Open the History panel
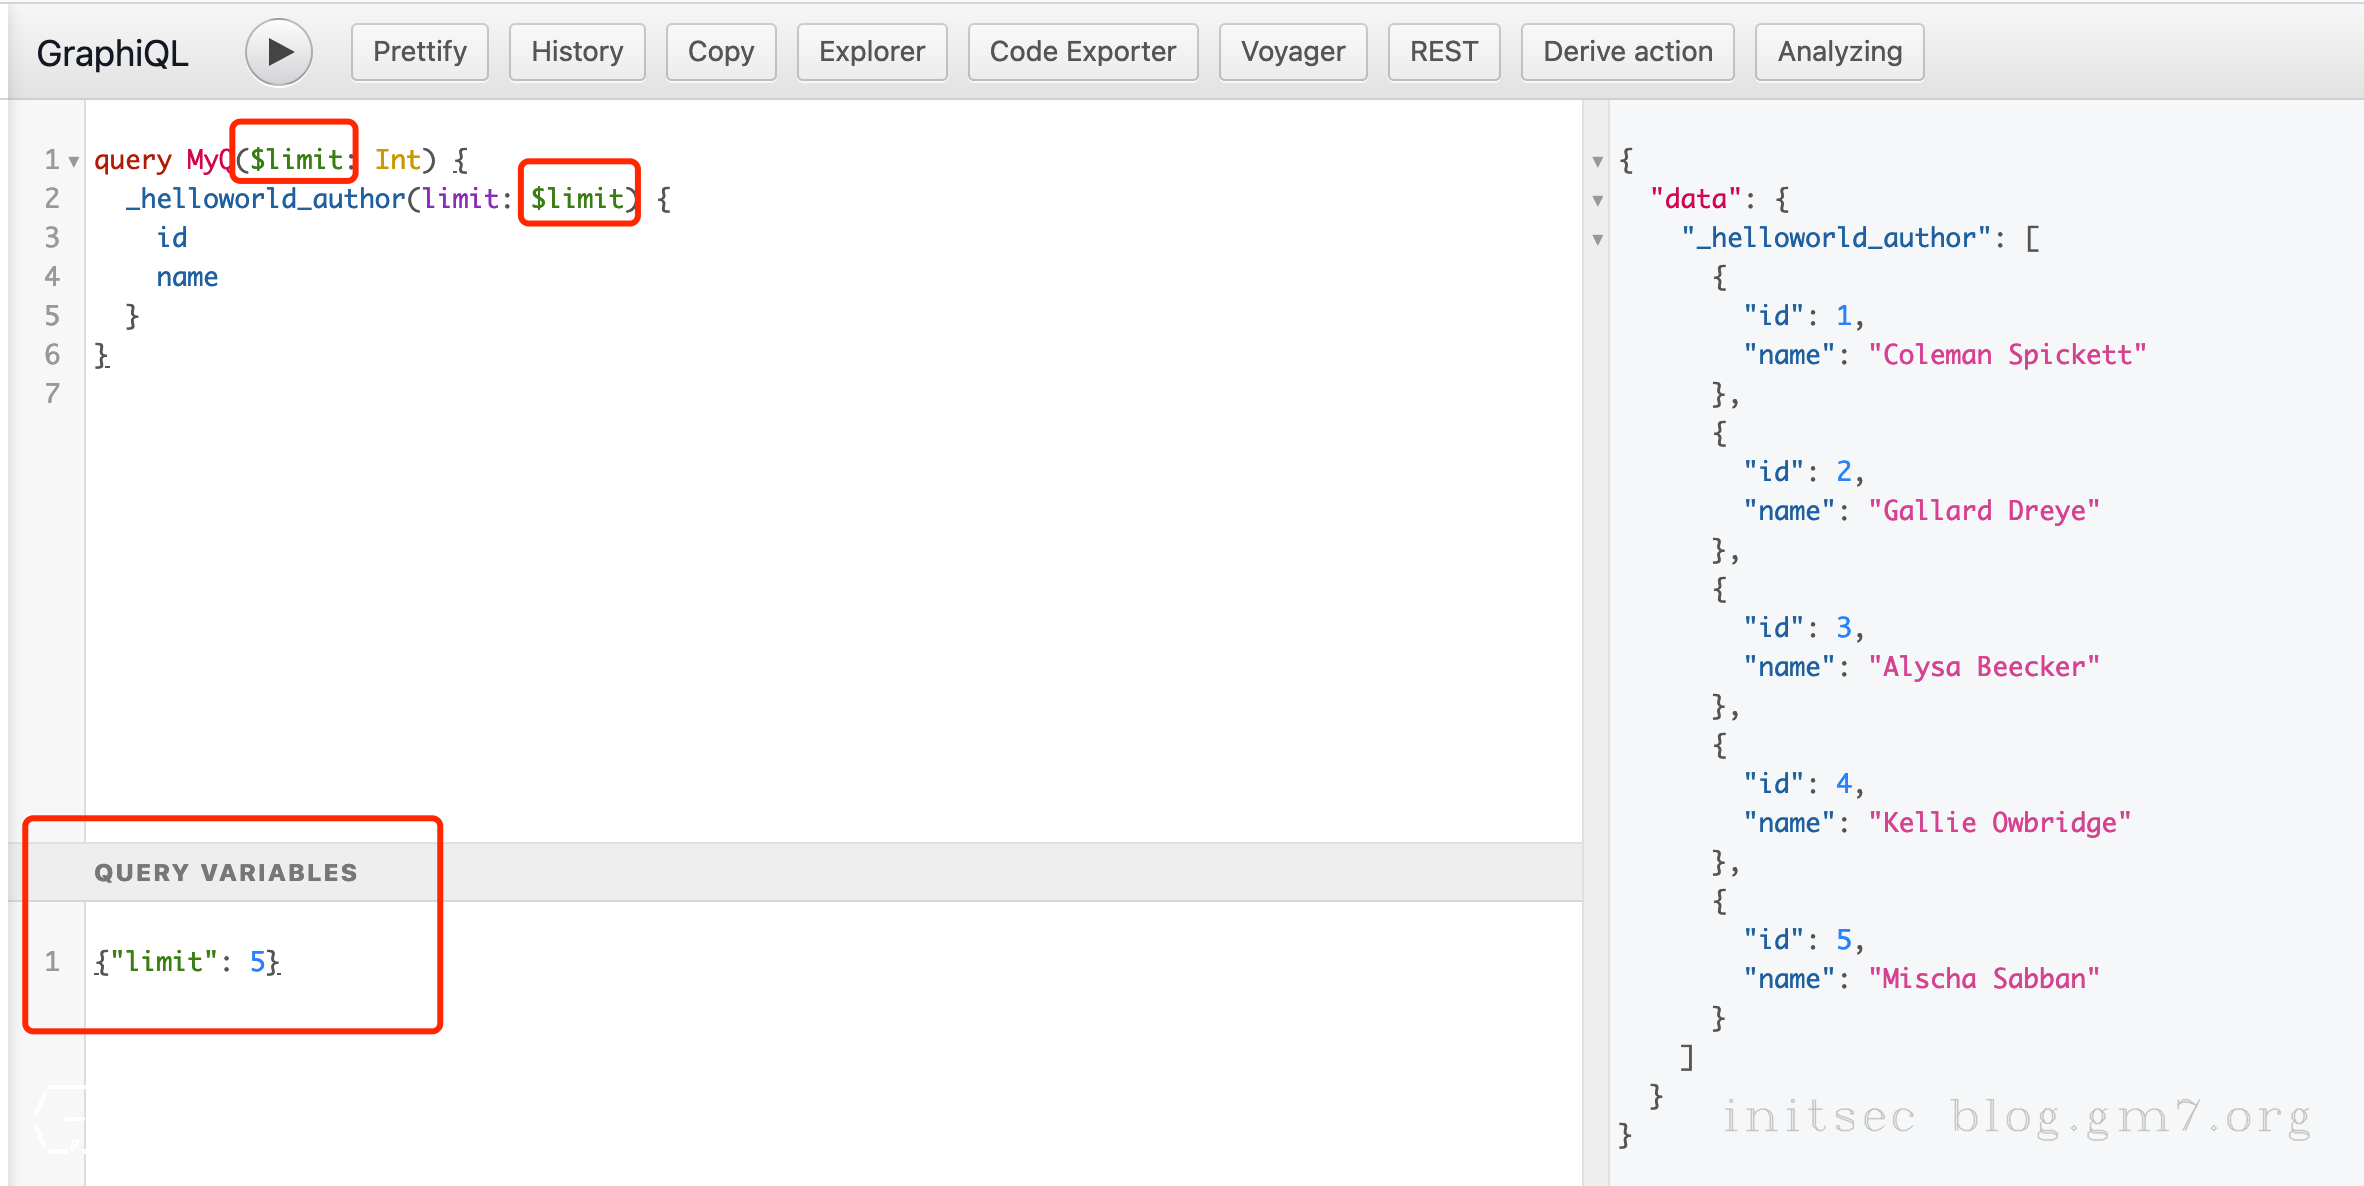Screen dimensions: 2364x1186 click(577, 52)
